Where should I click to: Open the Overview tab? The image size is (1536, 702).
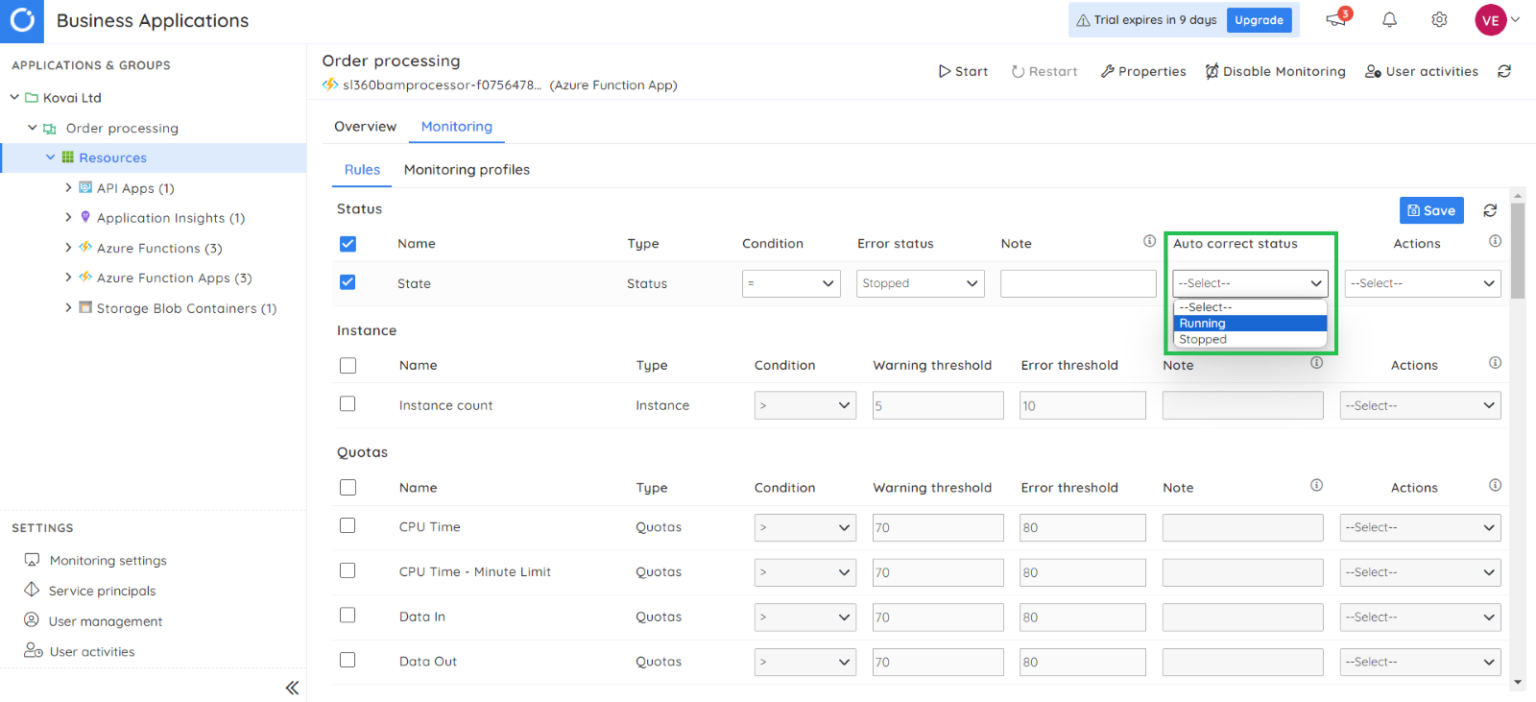coord(365,126)
